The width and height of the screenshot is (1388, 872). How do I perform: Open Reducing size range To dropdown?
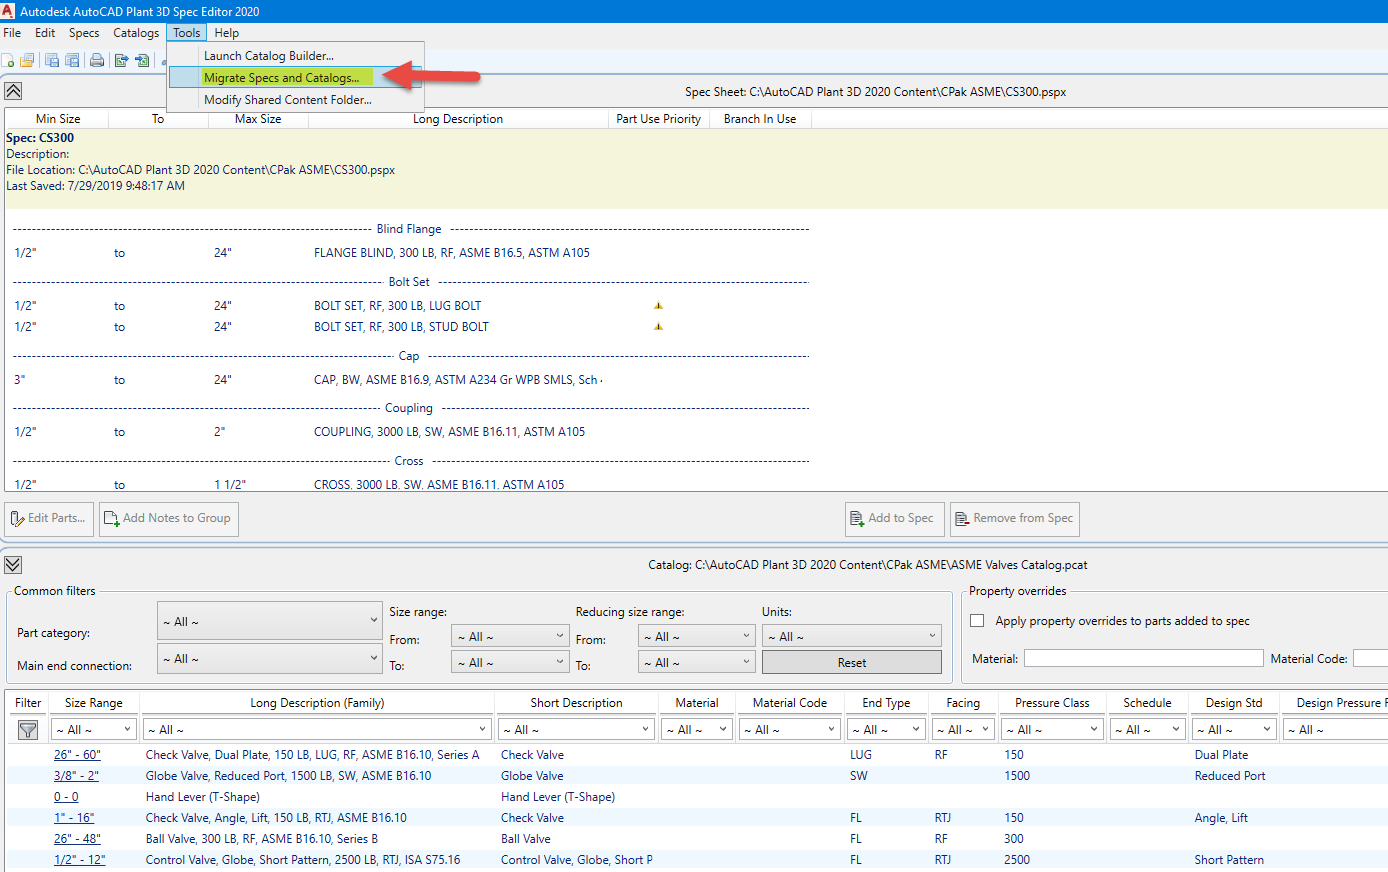pos(697,663)
